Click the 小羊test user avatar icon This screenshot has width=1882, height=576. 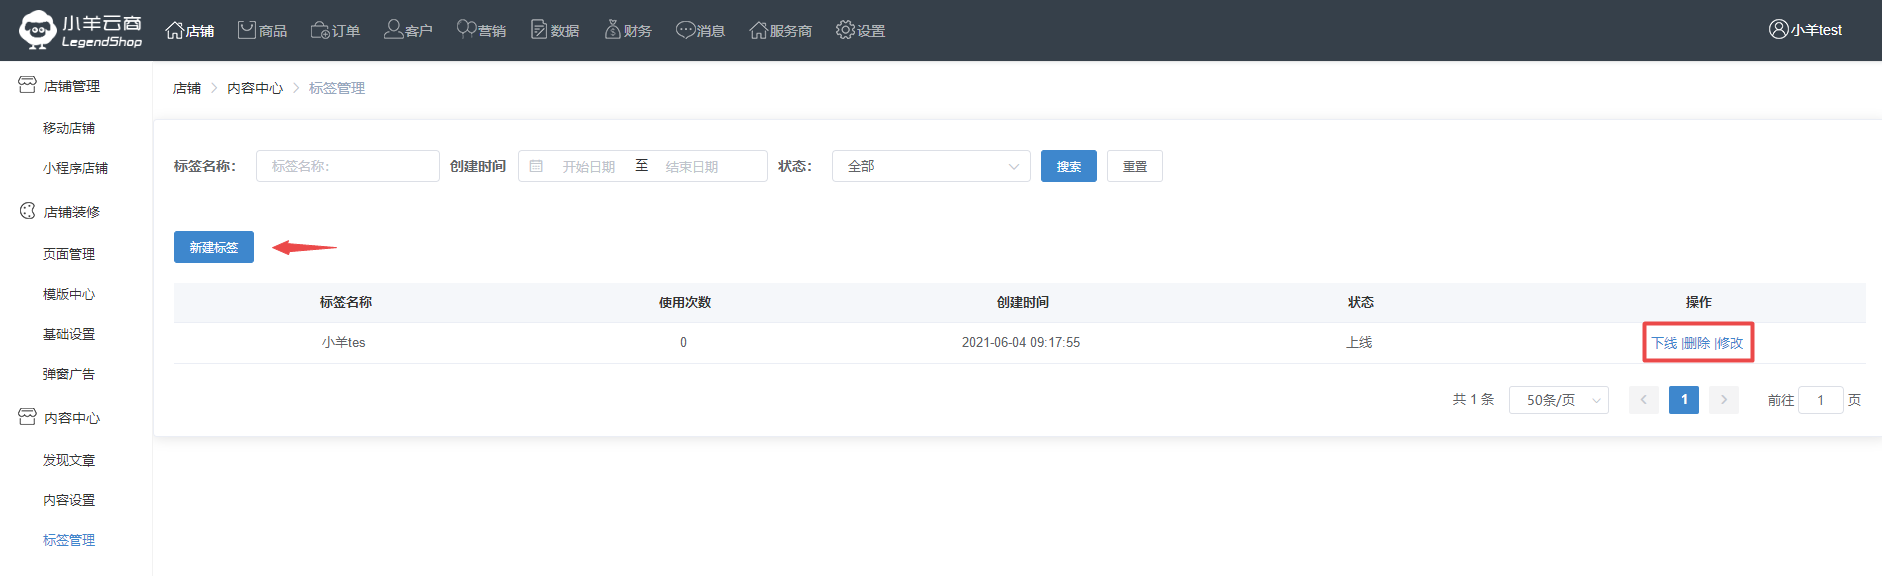coord(1778,29)
